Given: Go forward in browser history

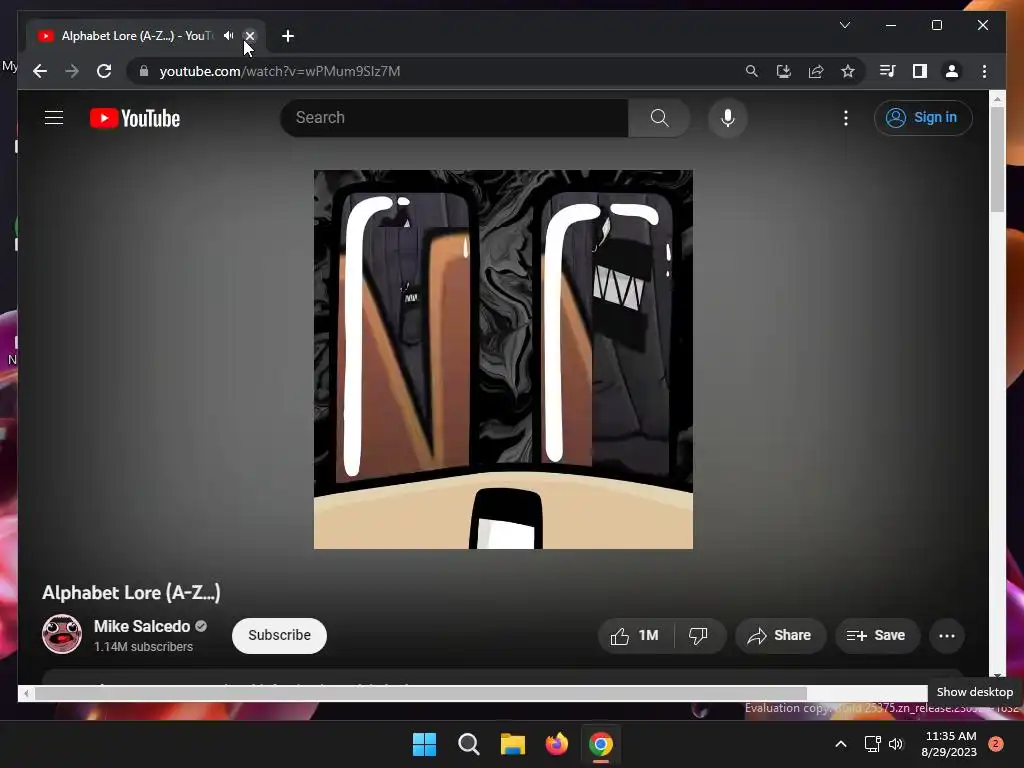Looking at the screenshot, I should pyautogui.click(x=72, y=71).
